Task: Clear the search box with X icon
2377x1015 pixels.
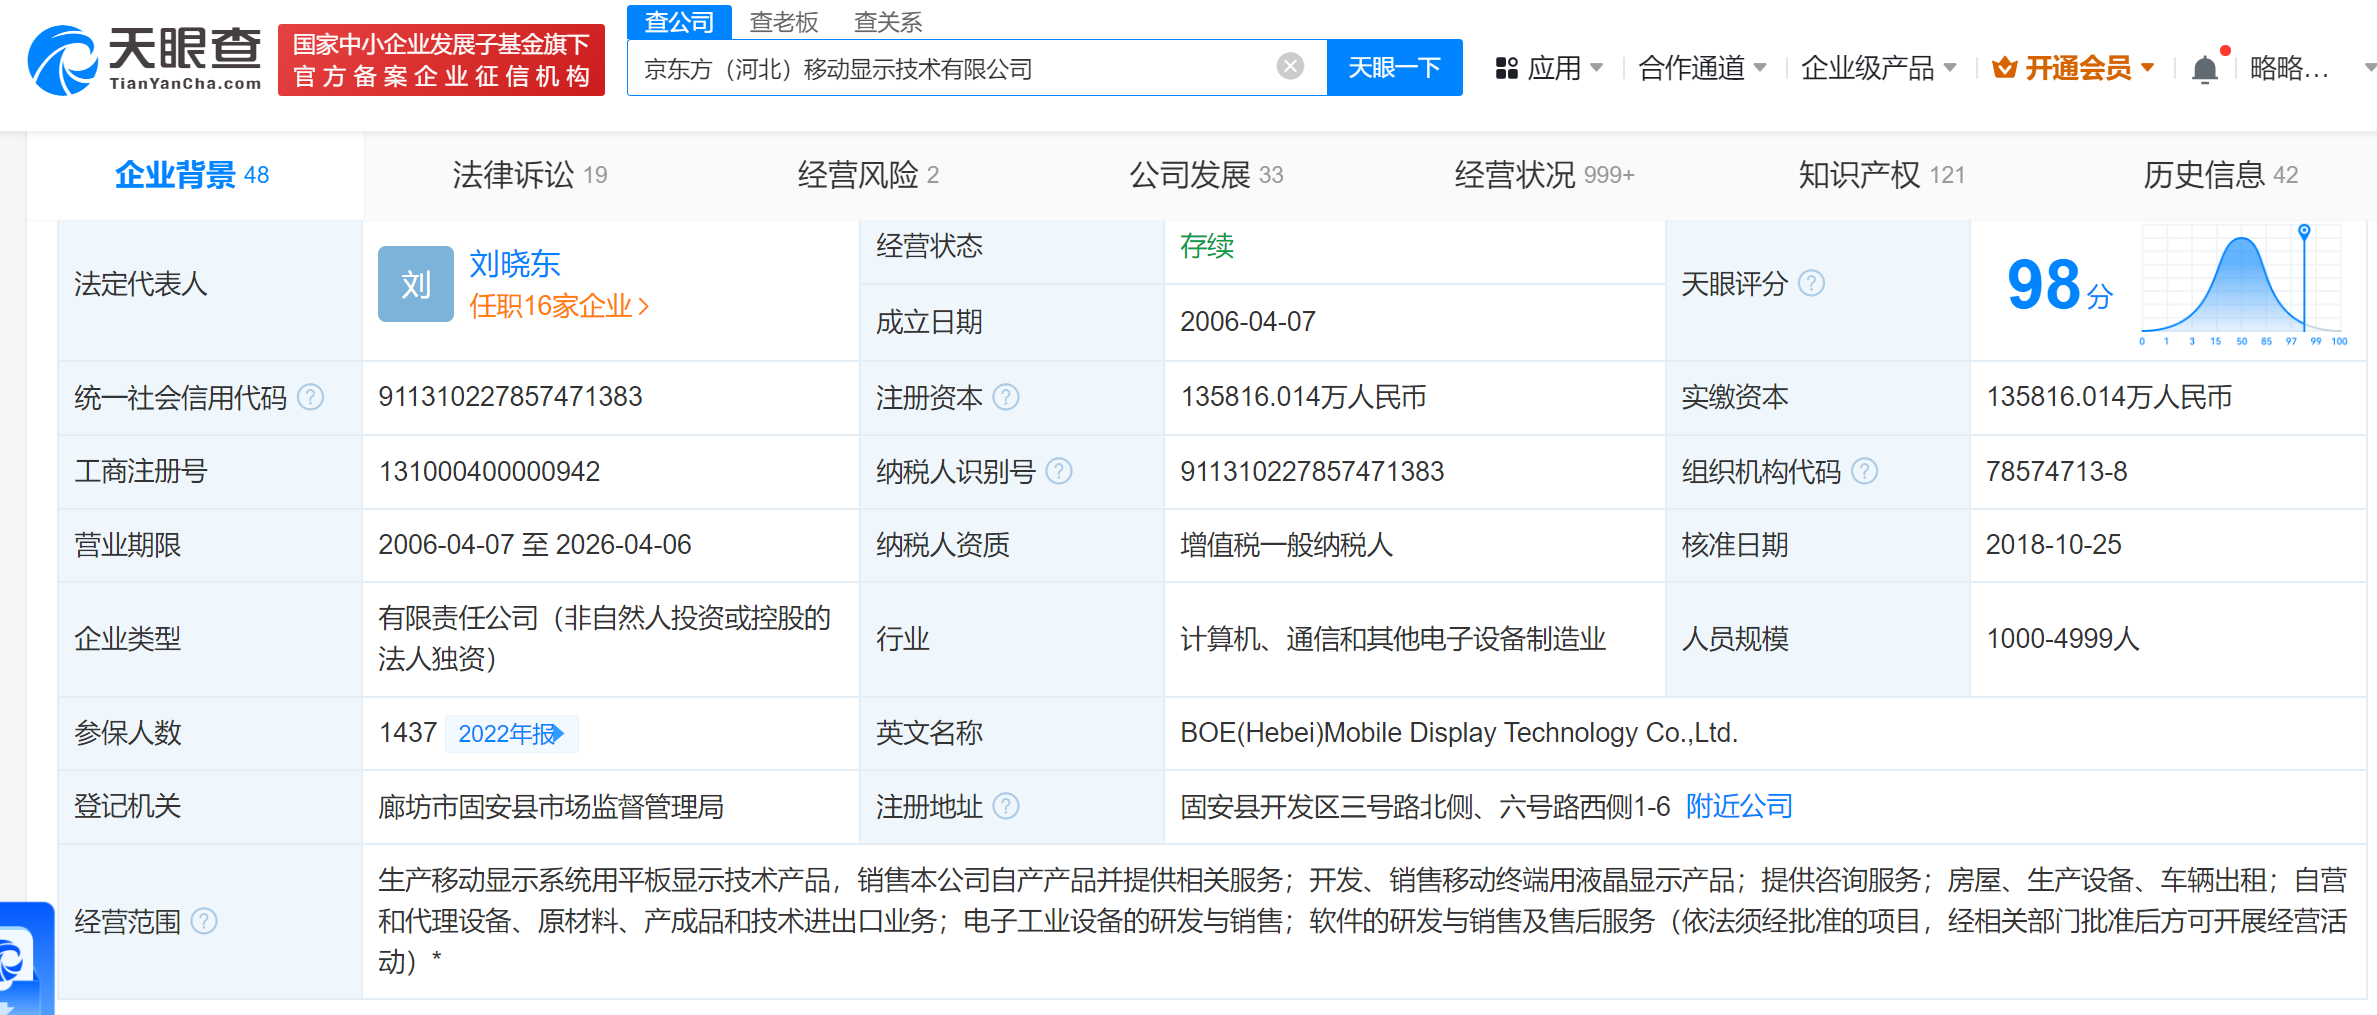Action: click(1290, 66)
